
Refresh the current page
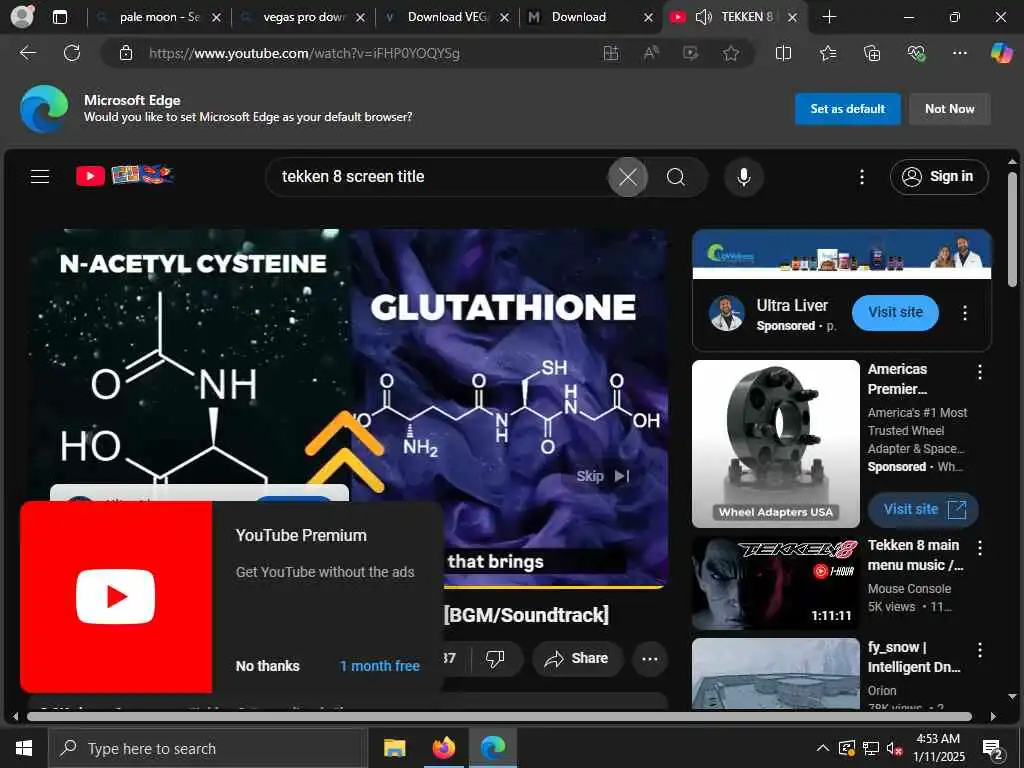tap(72, 53)
